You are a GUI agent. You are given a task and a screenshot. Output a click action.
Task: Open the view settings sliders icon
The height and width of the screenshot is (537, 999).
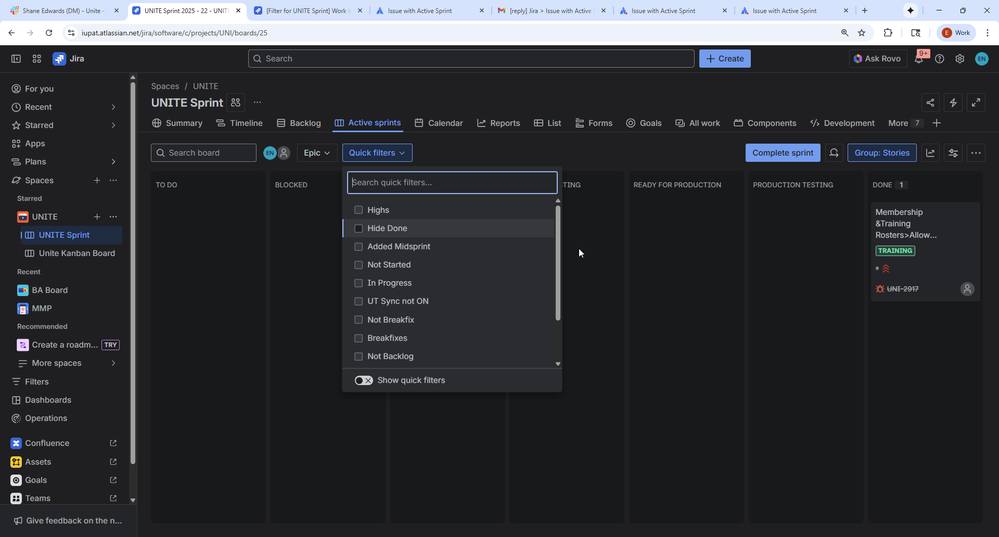tap(953, 153)
